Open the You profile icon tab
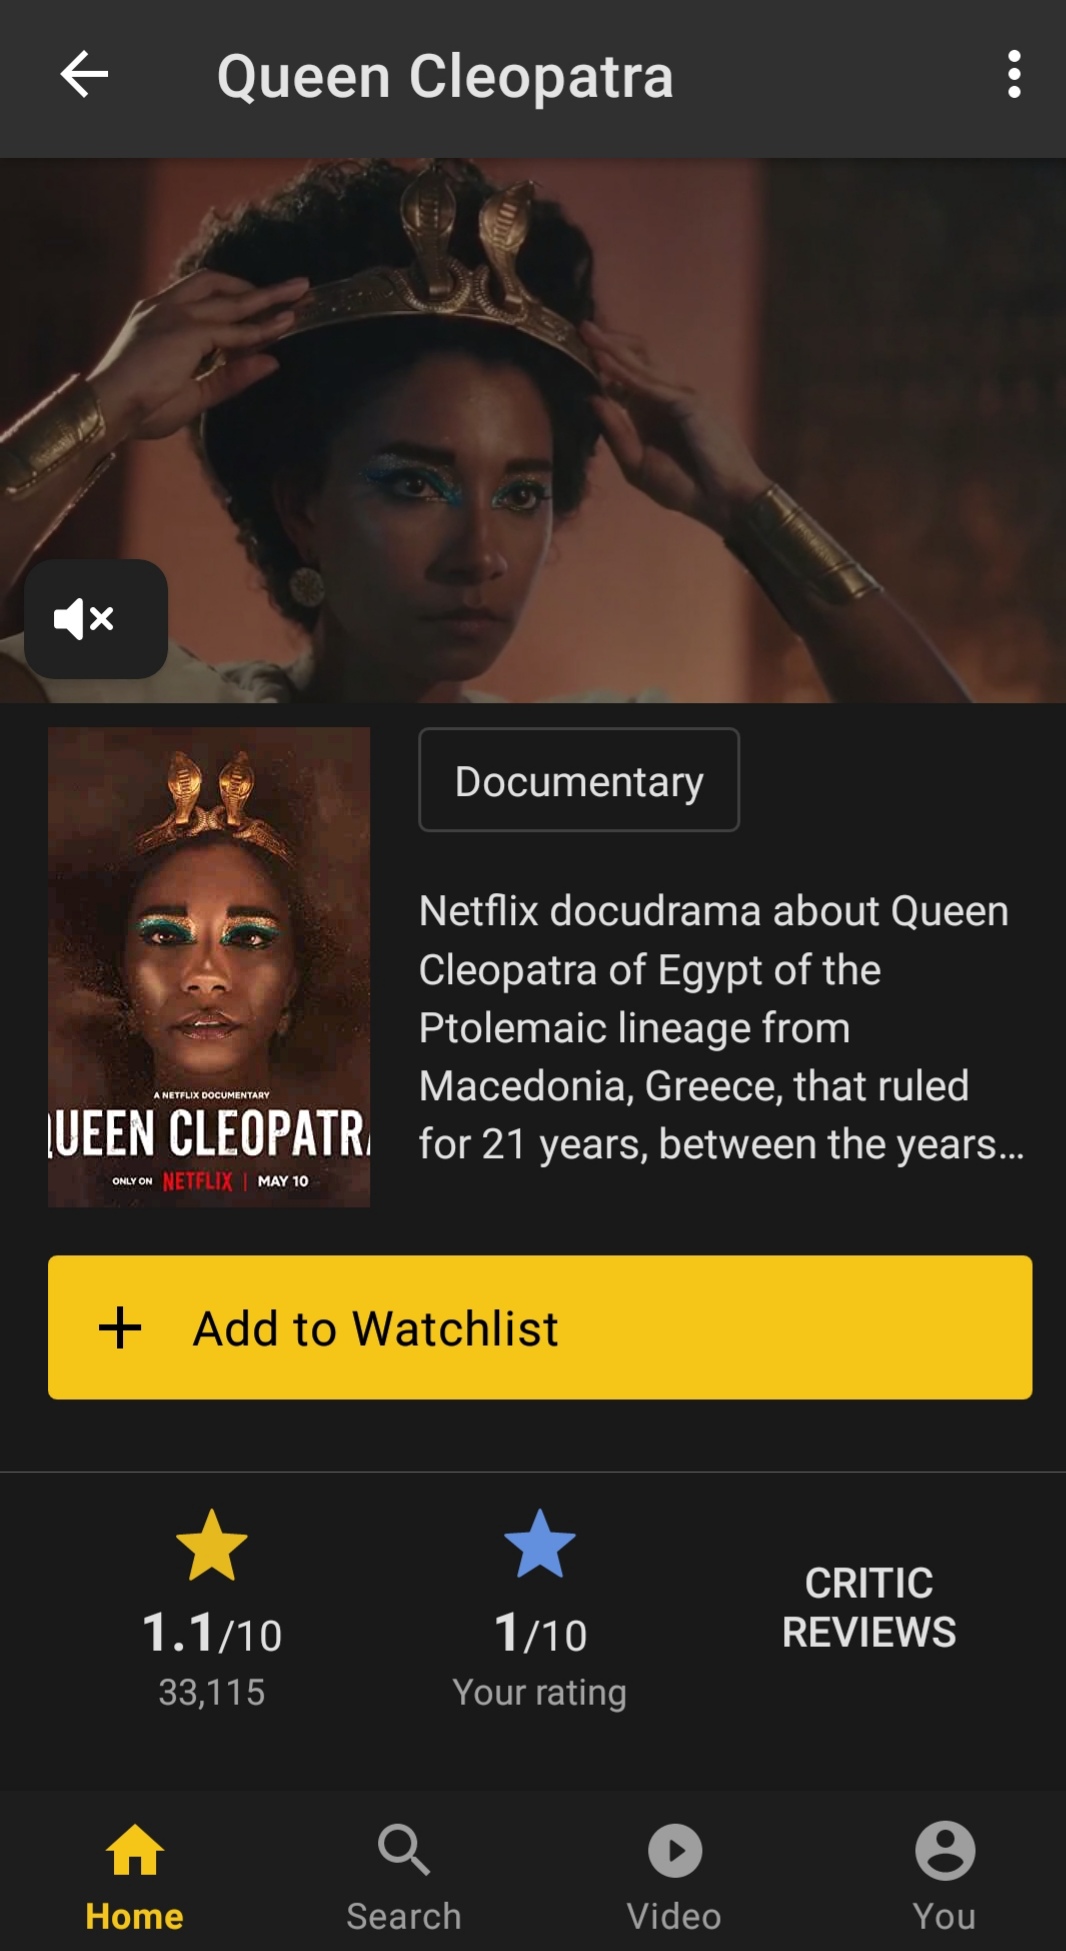The height and width of the screenshot is (1951, 1066). tap(945, 1851)
